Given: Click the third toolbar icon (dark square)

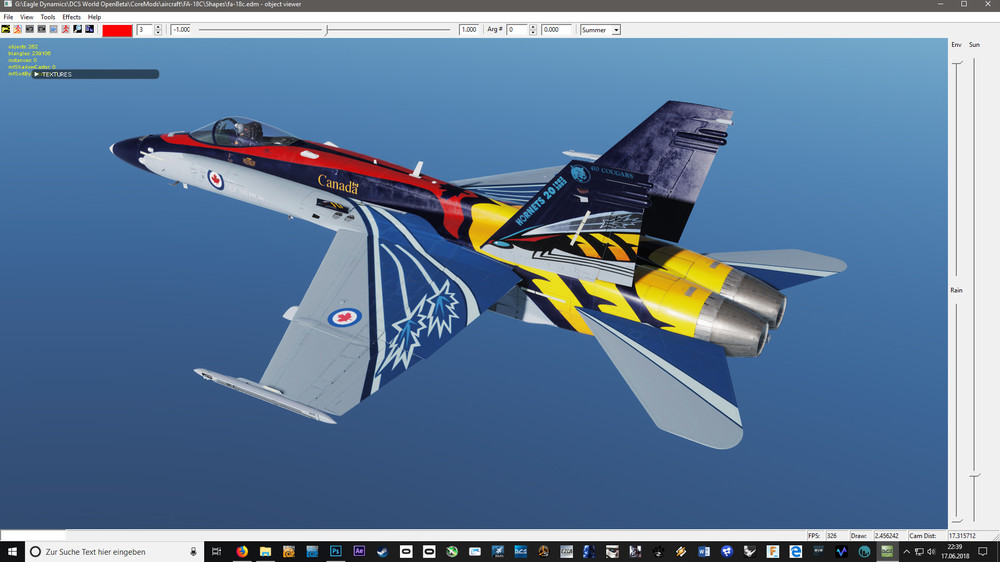Looking at the screenshot, I should [x=30, y=29].
